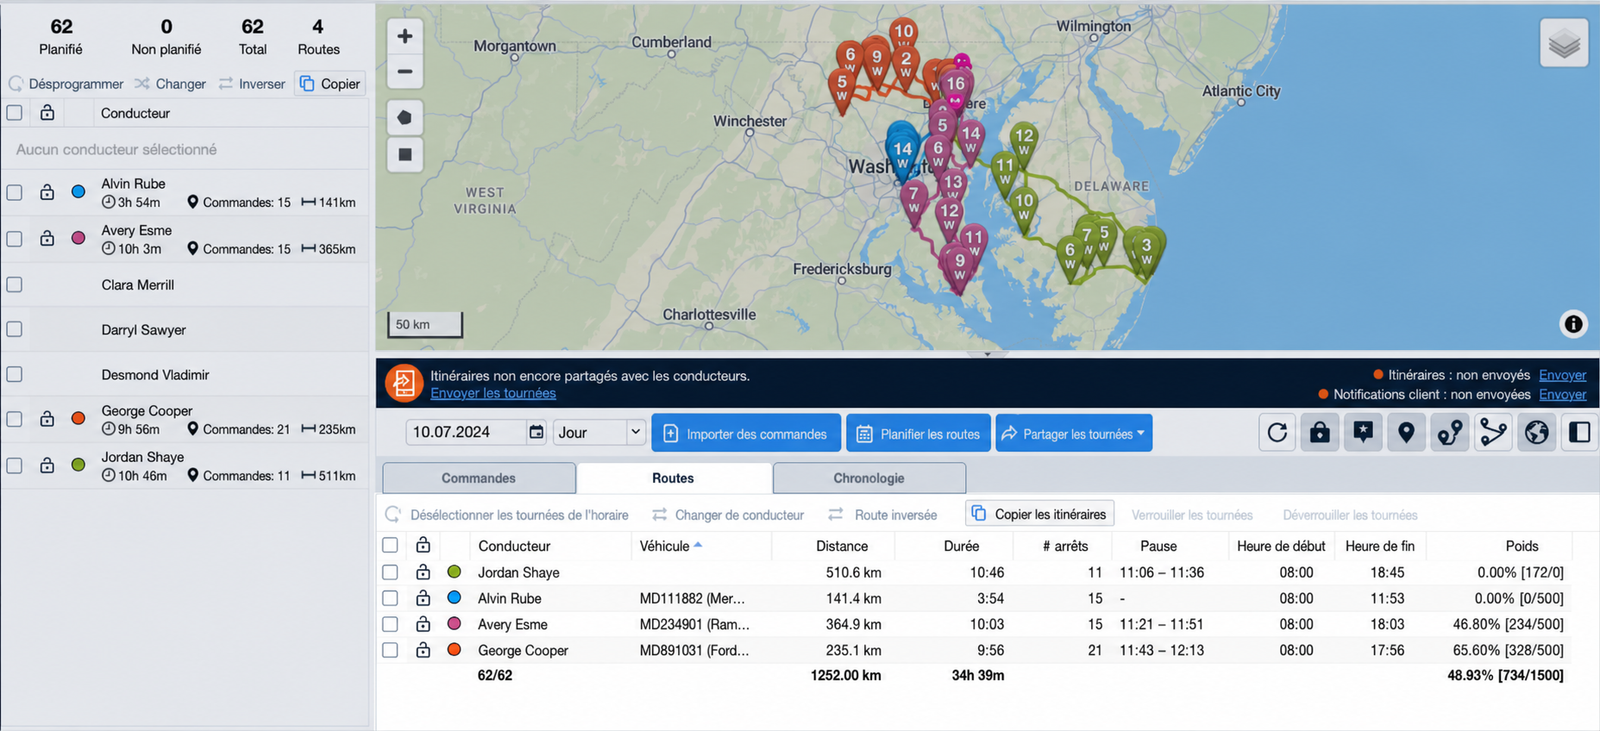Check the select-all drivers checkbox
1600x731 pixels.
14,113
